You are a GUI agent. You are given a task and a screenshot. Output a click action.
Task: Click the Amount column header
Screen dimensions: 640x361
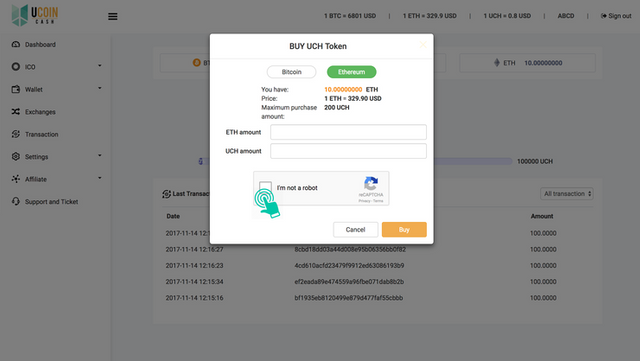(x=542, y=216)
